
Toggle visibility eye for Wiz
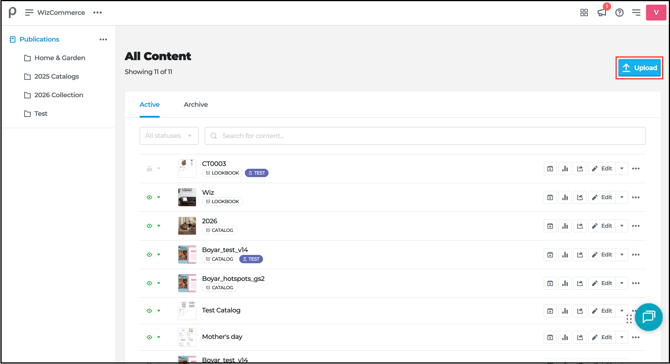click(x=149, y=197)
